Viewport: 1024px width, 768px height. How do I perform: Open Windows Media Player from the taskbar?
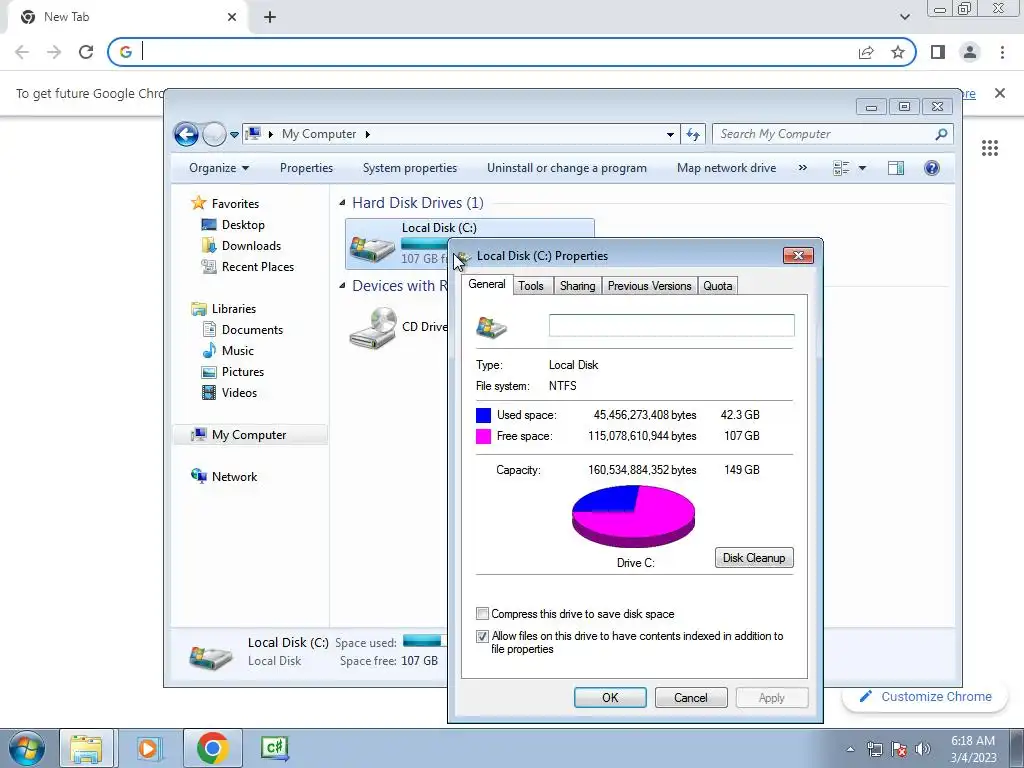point(149,748)
